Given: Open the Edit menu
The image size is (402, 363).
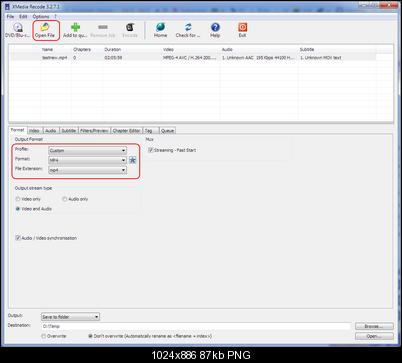Looking at the screenshot, I should [23, 16].
